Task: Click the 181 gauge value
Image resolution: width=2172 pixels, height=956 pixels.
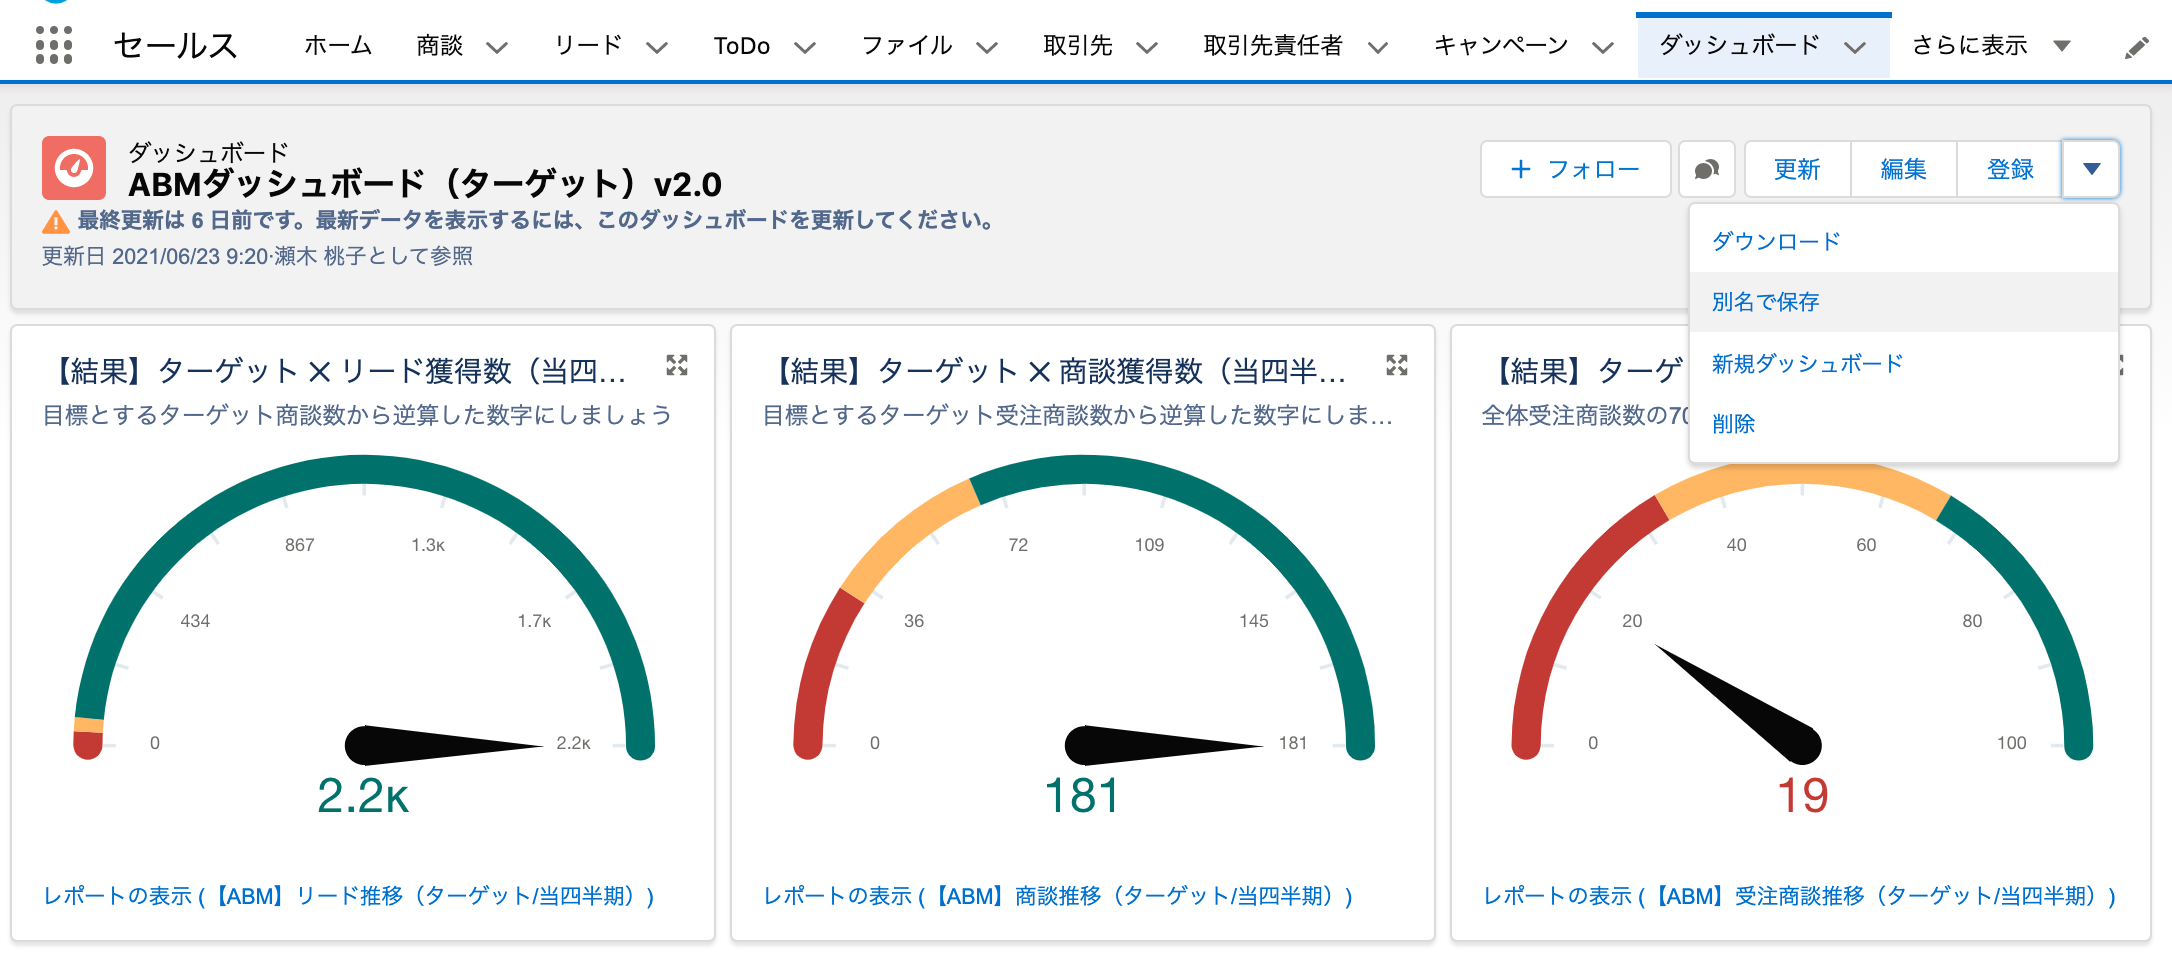Action: [x=1082, y=796]
